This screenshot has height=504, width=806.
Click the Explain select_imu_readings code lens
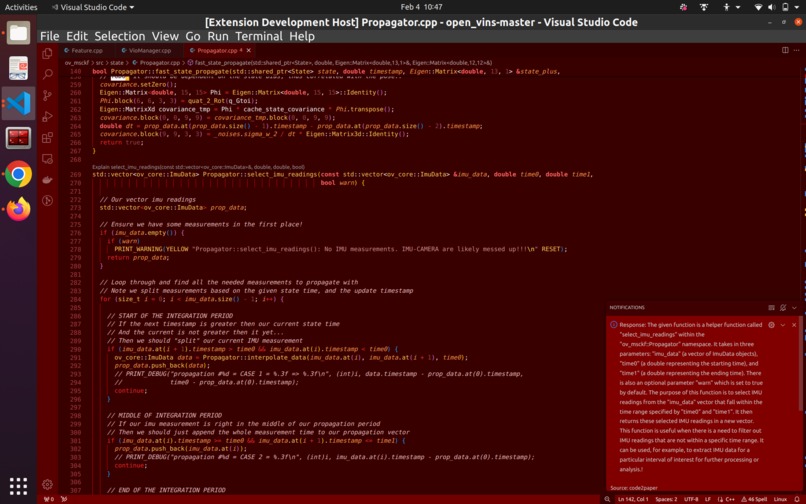[198, 167]
